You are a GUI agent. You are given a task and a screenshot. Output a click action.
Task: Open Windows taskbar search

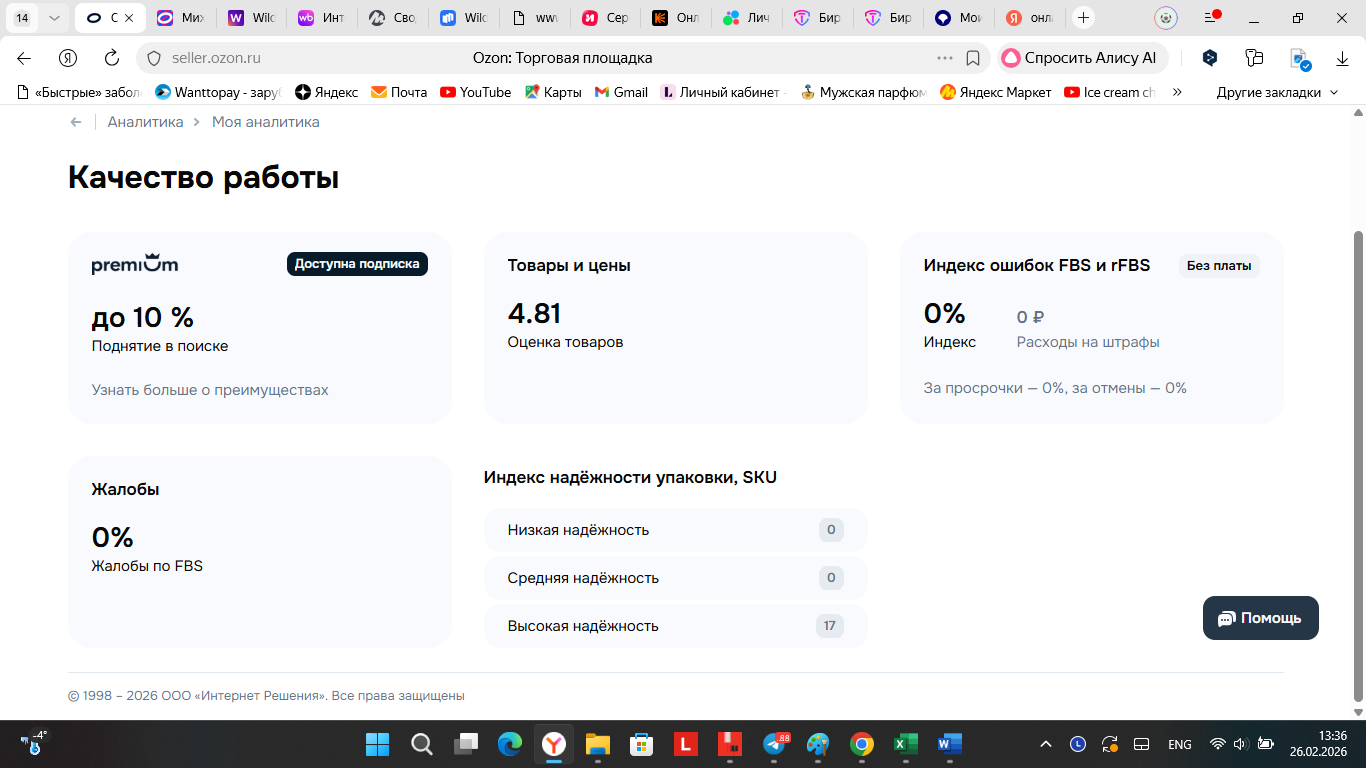422,744
